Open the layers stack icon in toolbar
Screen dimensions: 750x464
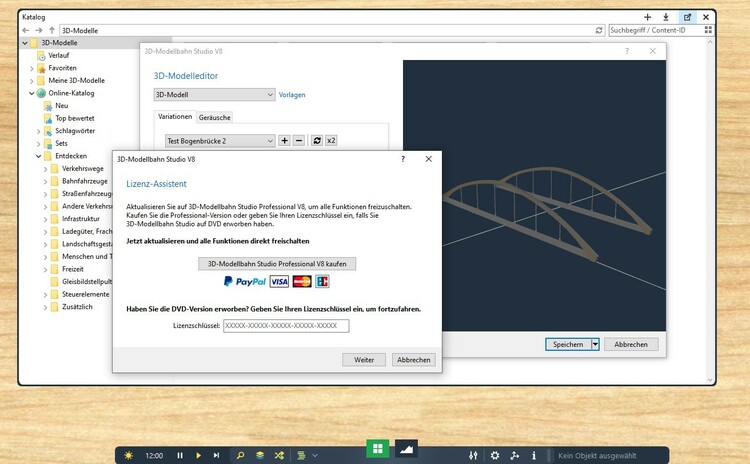tap(260, 455)
